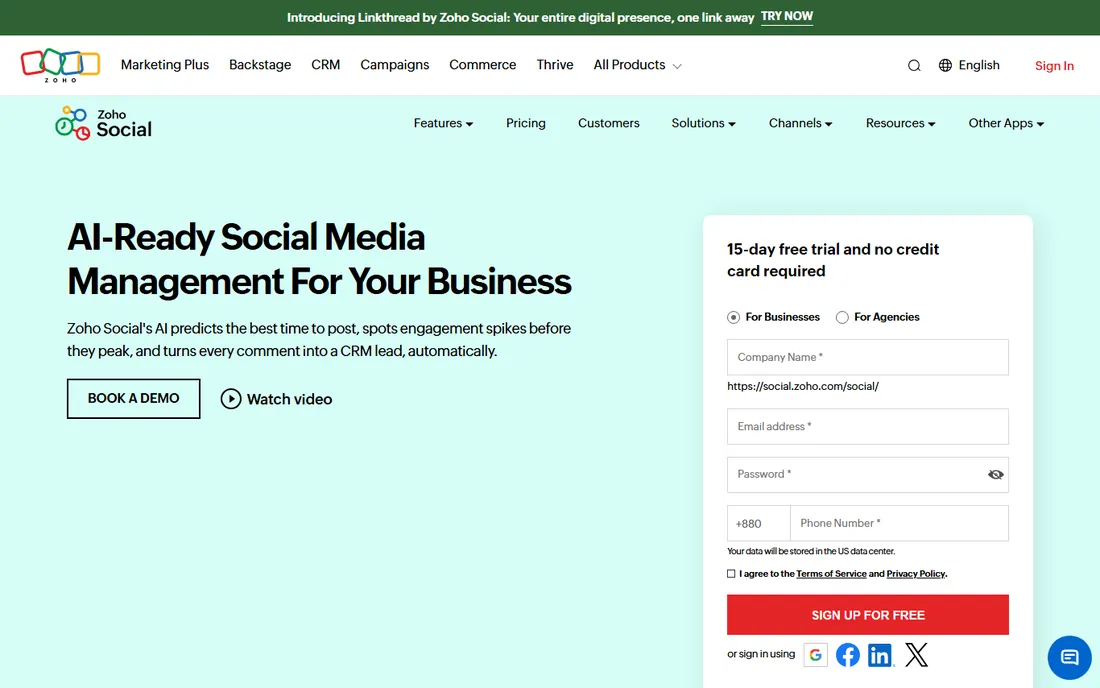The width and height of the screenshot is (1100, 688).
Task: Open Thrive in top navigation
Action: [x=555, y=65]
